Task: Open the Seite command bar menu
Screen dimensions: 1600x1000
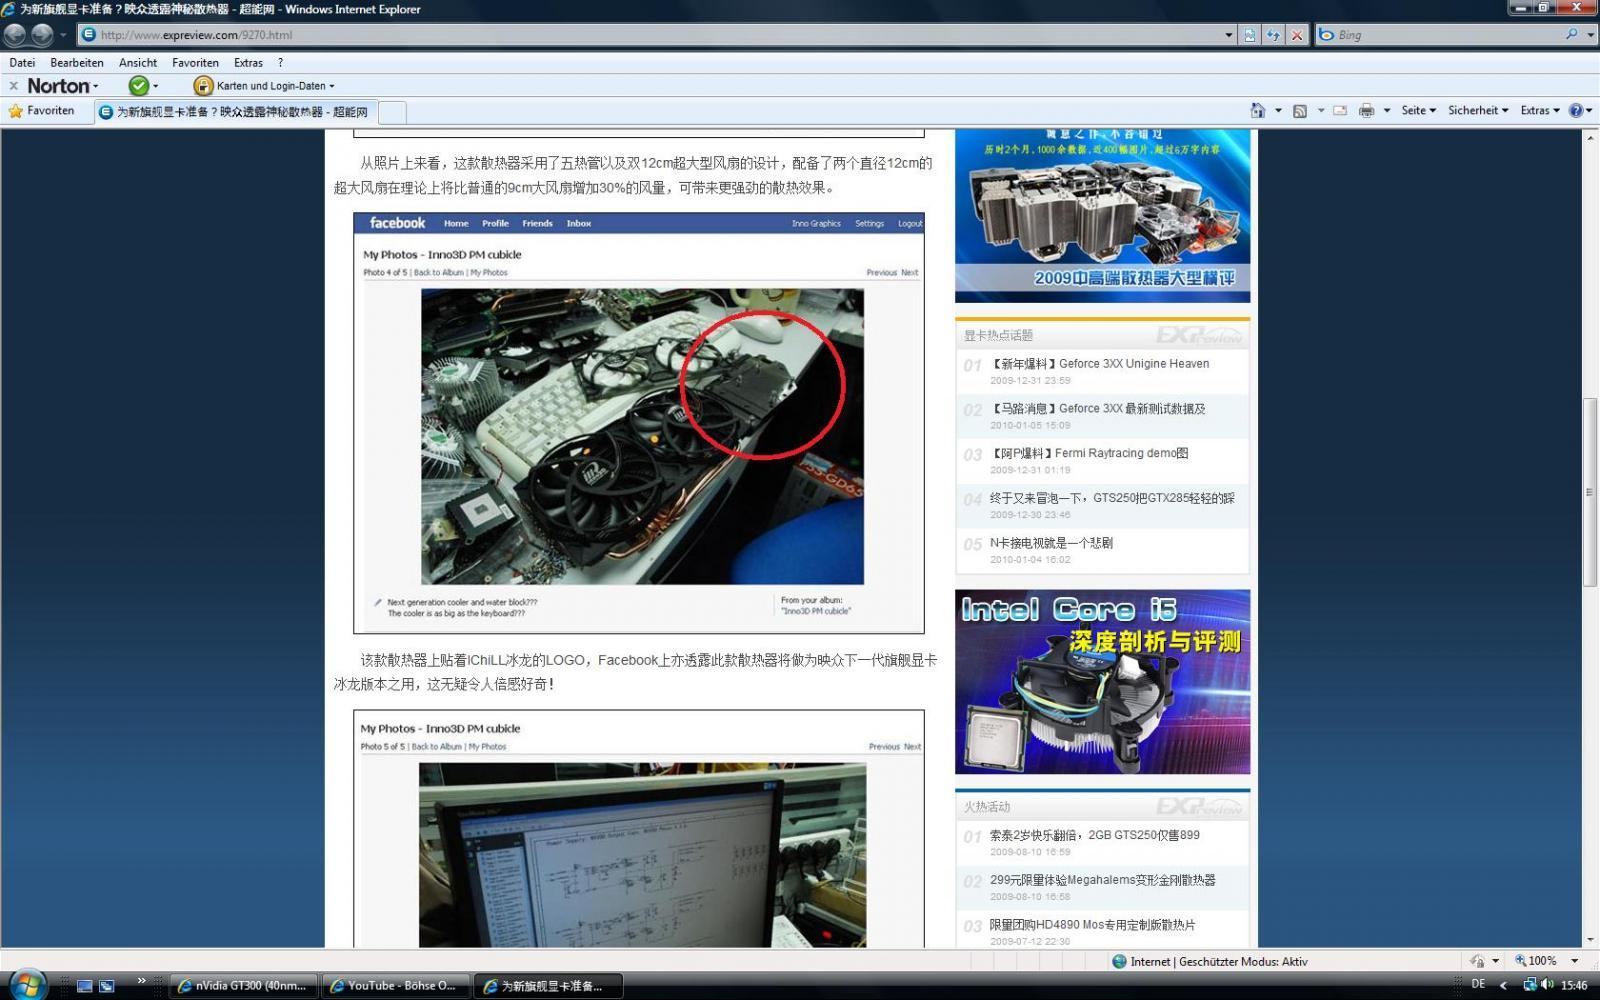Action: pos(1418,111)
